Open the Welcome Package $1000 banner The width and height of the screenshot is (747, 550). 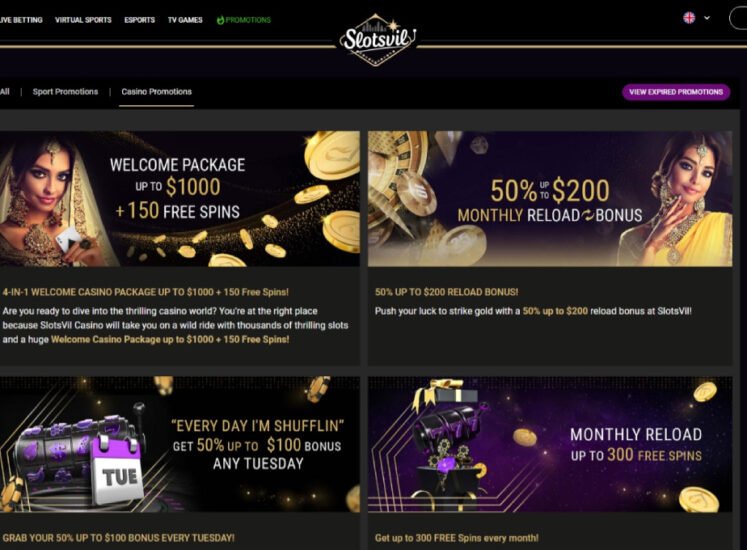click(x=180, y=198)
